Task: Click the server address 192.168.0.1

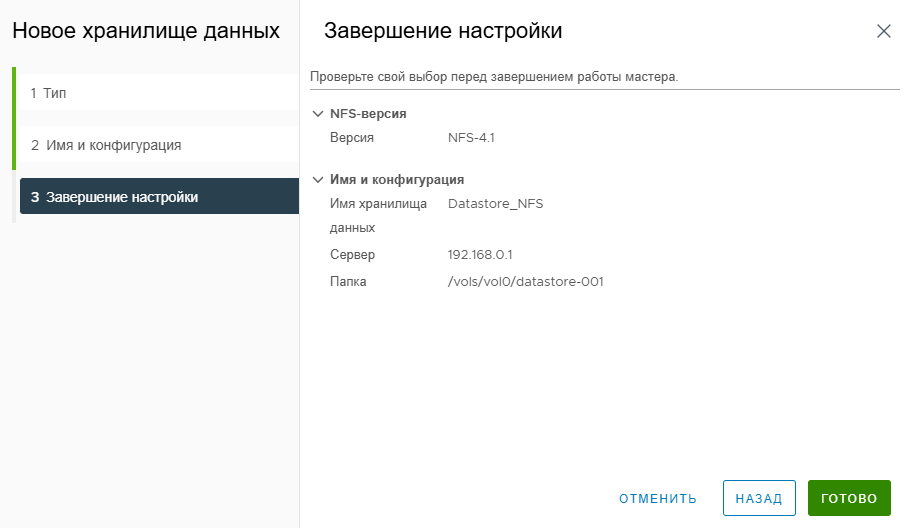Action: 480,254
